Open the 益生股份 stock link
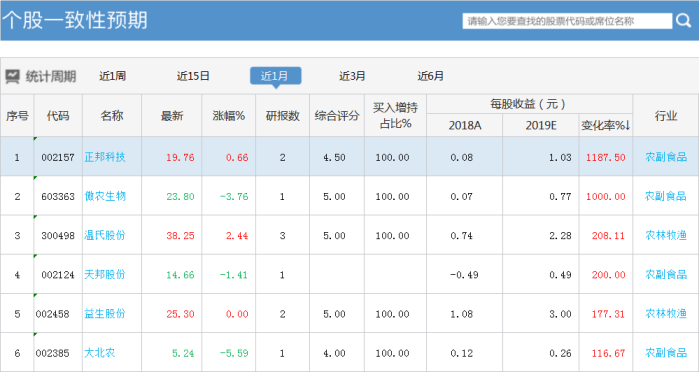 click(105, 314)
